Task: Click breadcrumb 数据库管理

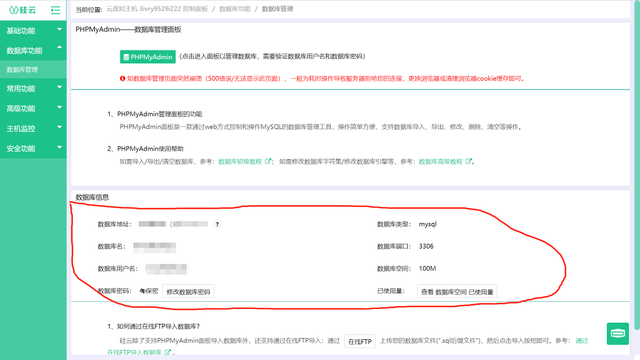Action: point(277,9)
